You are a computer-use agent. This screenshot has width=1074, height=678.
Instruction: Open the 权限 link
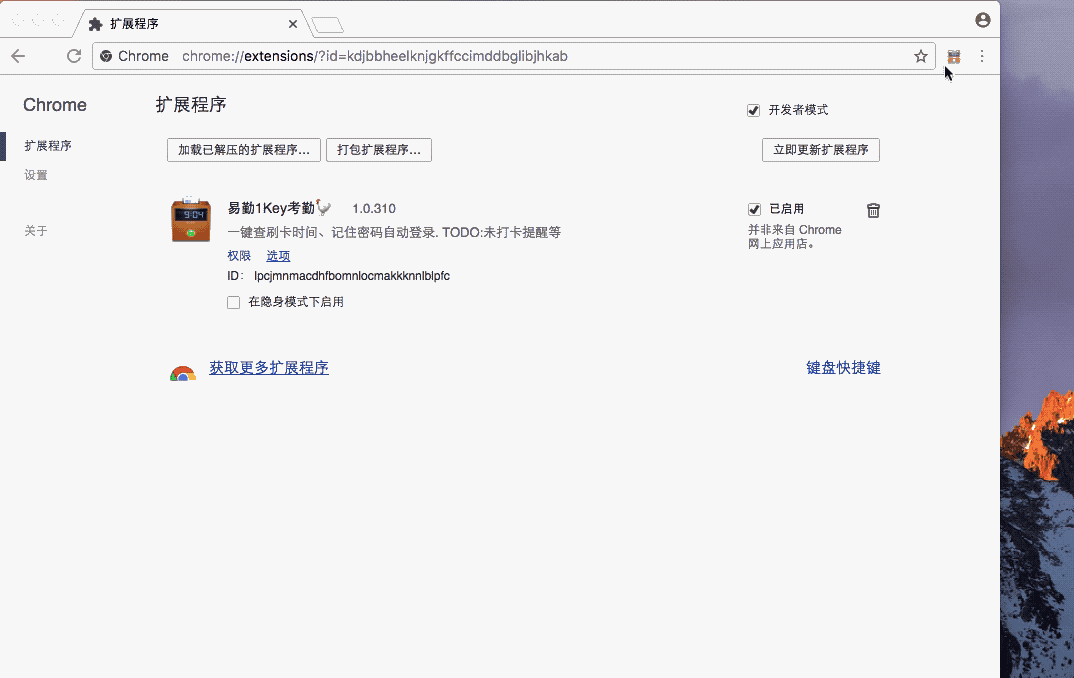pos(239,255)
